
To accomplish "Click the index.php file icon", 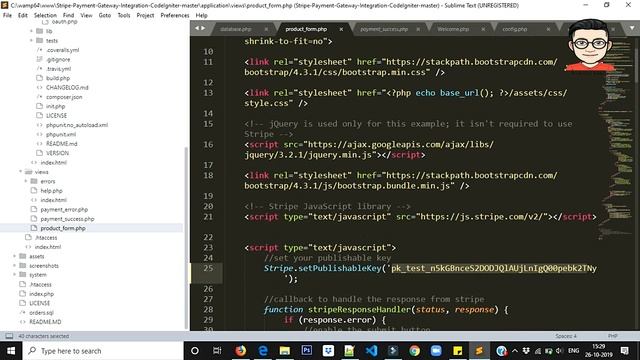I will (22, 294).
